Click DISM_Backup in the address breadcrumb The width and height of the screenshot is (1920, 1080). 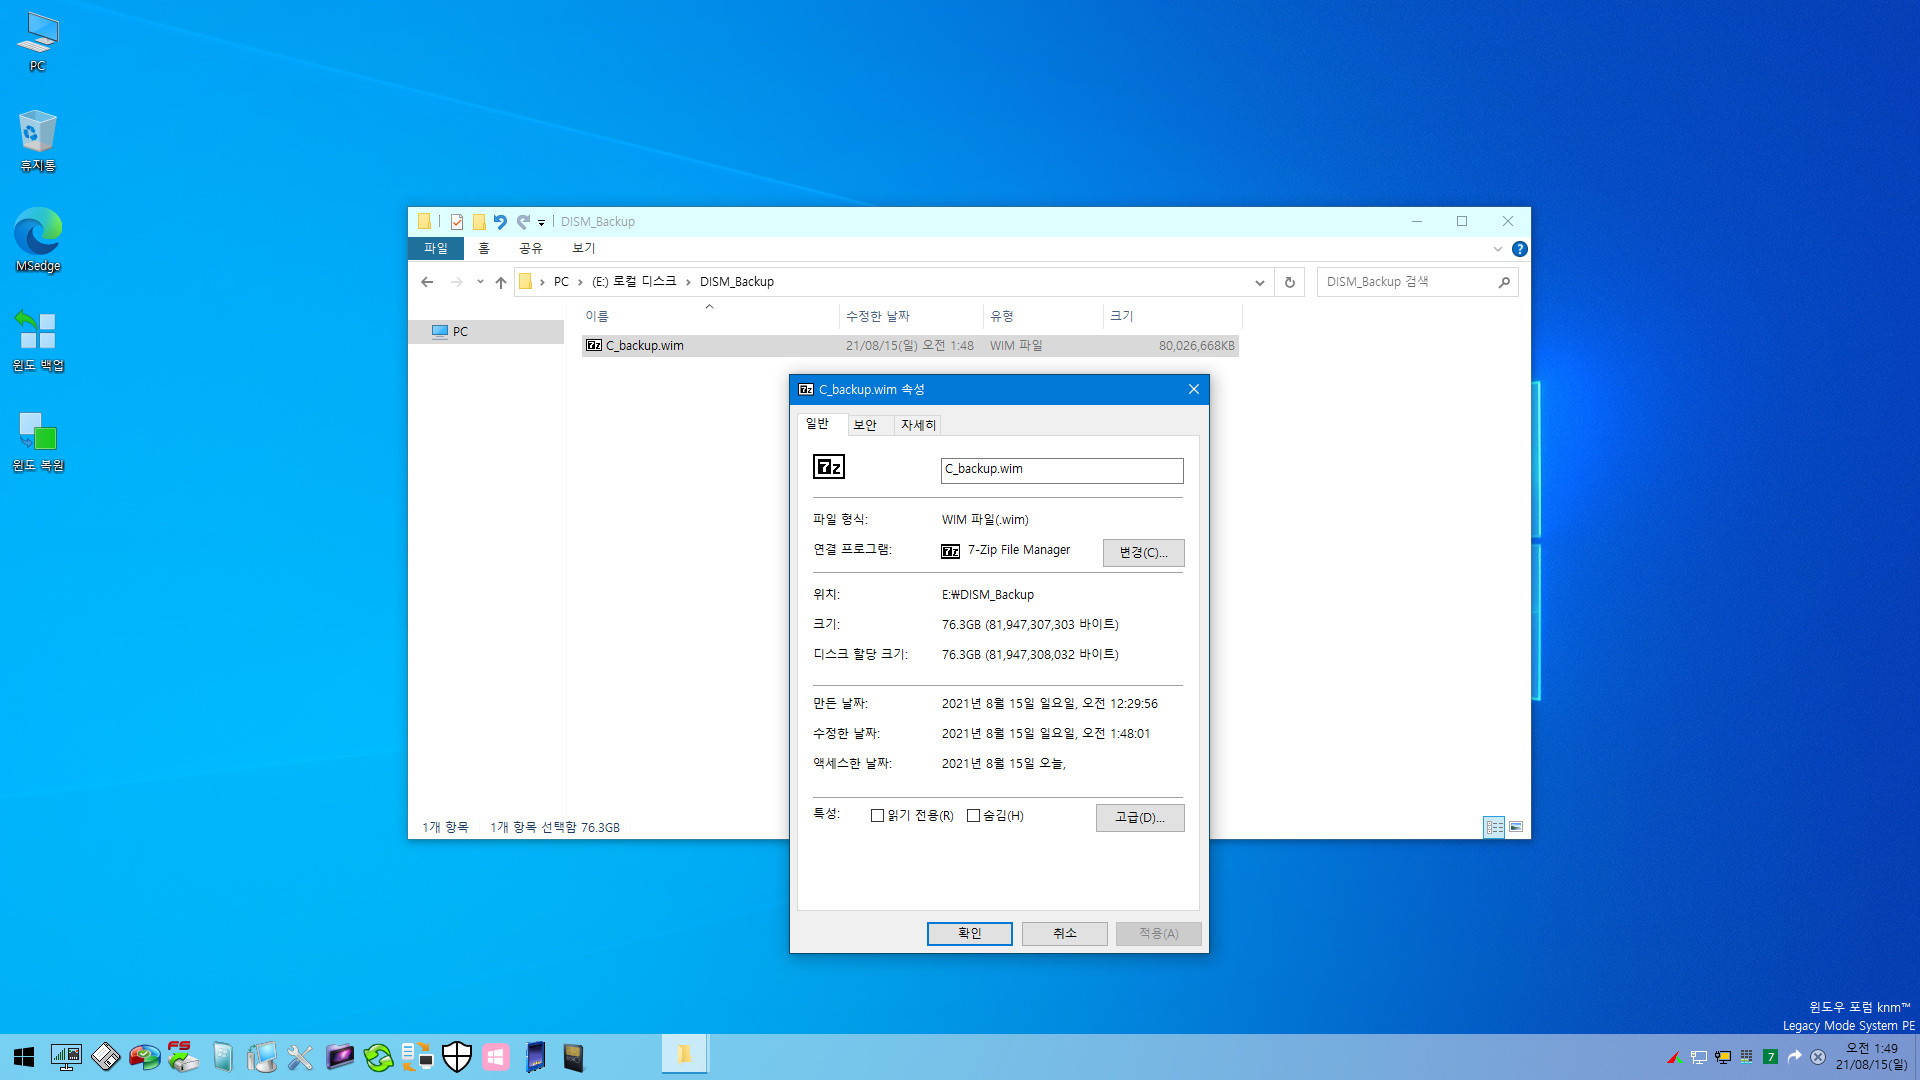pos(737,282)
